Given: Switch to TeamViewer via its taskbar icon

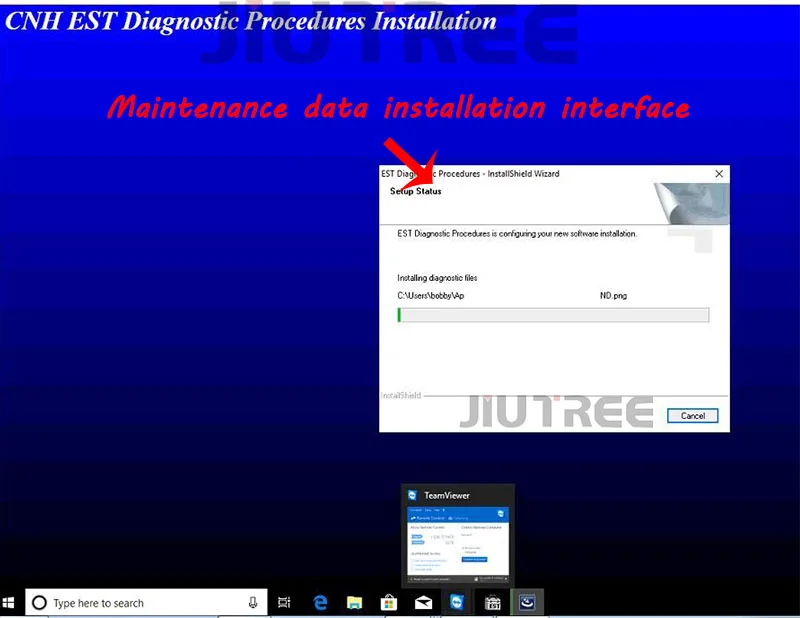Looking at the screenshot, I should [458, 603].
